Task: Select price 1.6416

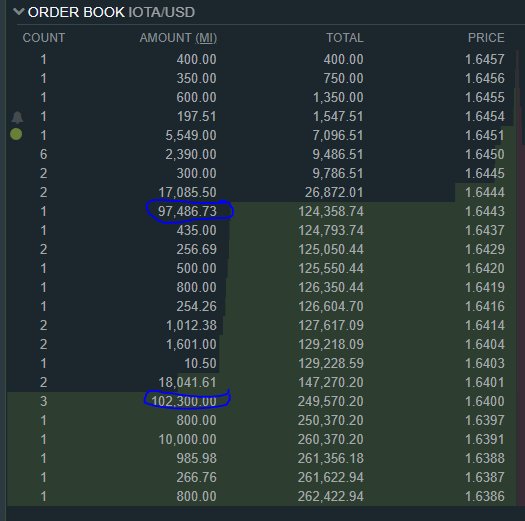Action: 484,306
